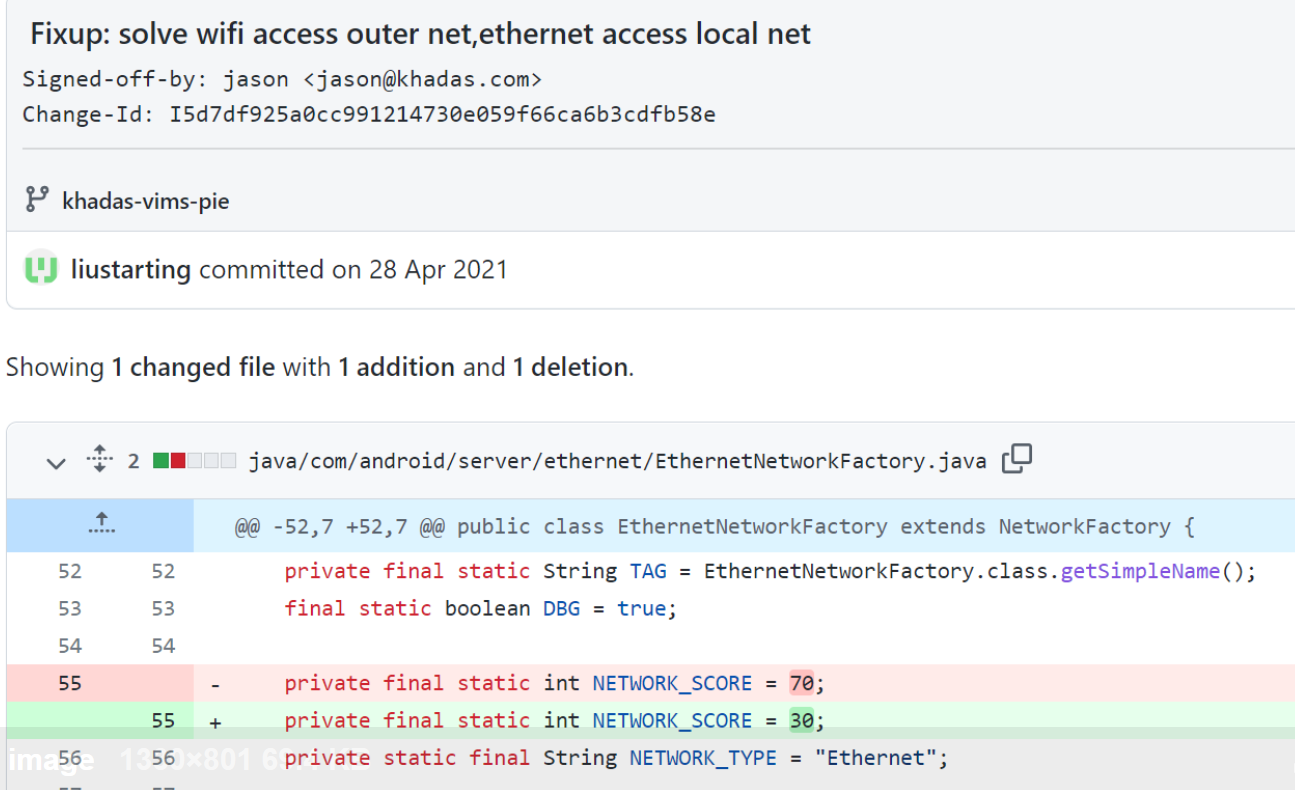Click the expand-all-lines arrows icon beside the file chevron
1295x790 pixels.
click(99, 459)
